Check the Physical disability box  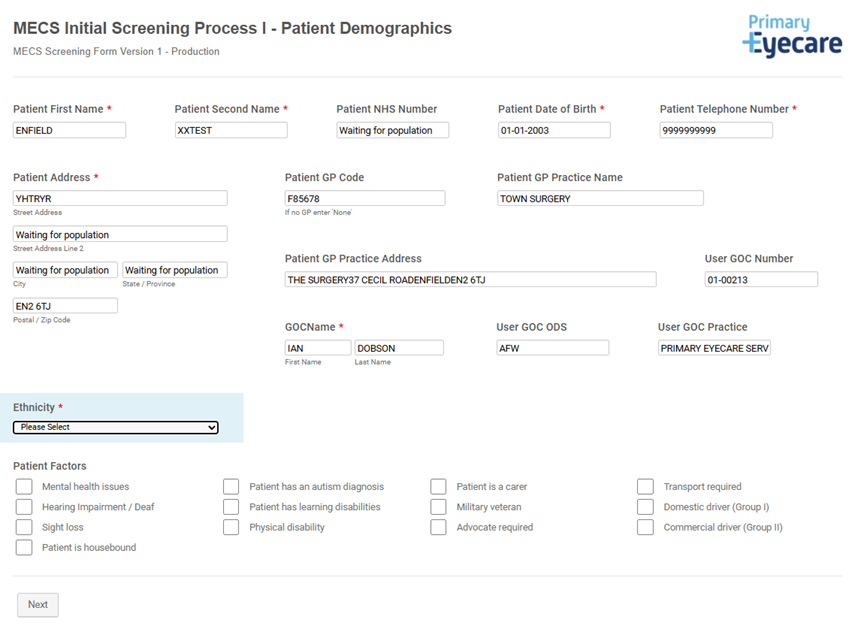[x=231, y=527]
